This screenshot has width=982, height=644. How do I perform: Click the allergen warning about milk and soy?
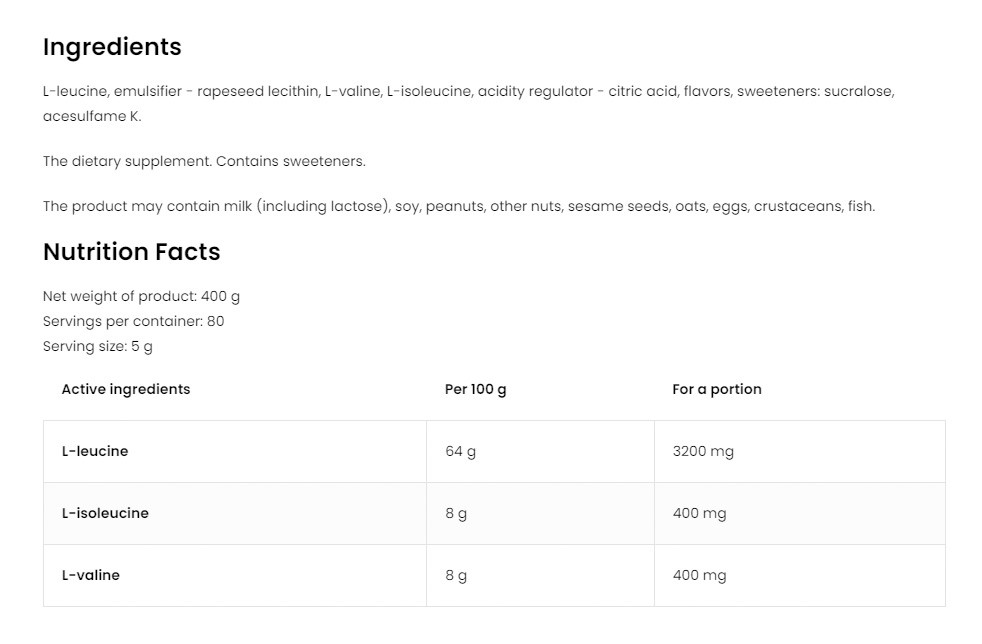point(458,207)
